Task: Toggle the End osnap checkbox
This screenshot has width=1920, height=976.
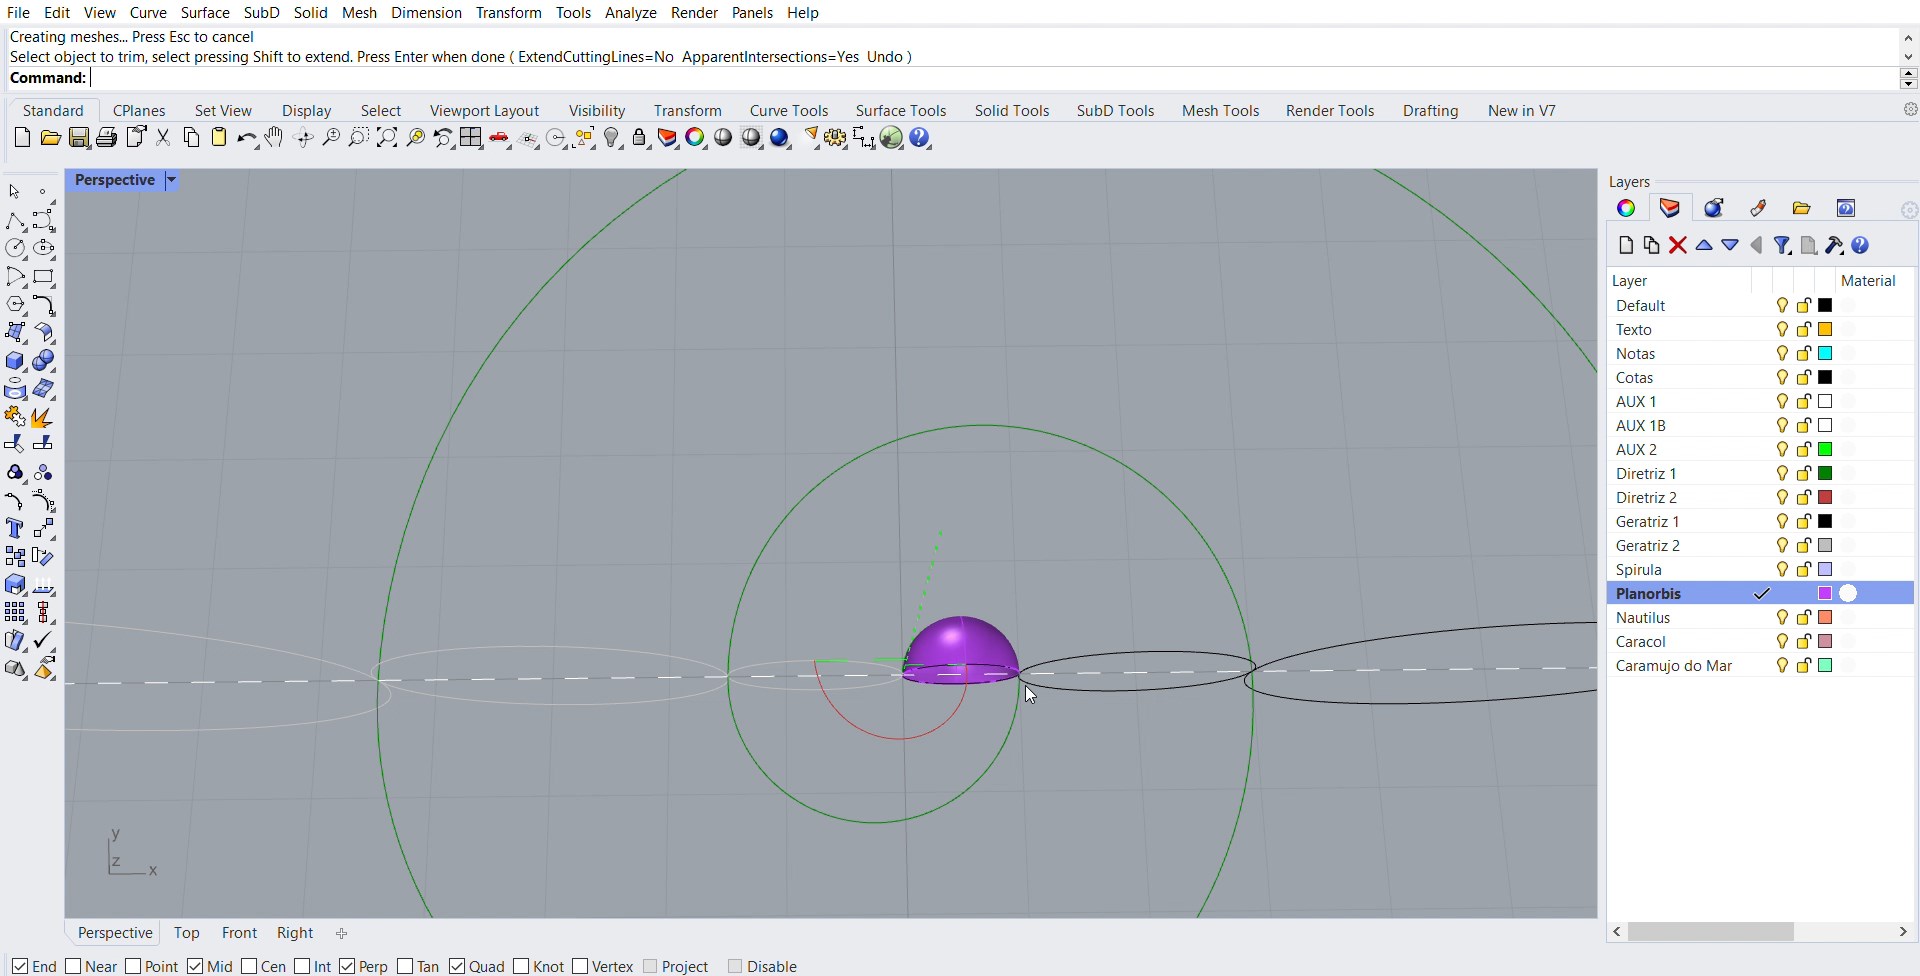Action: coord(20,966)
